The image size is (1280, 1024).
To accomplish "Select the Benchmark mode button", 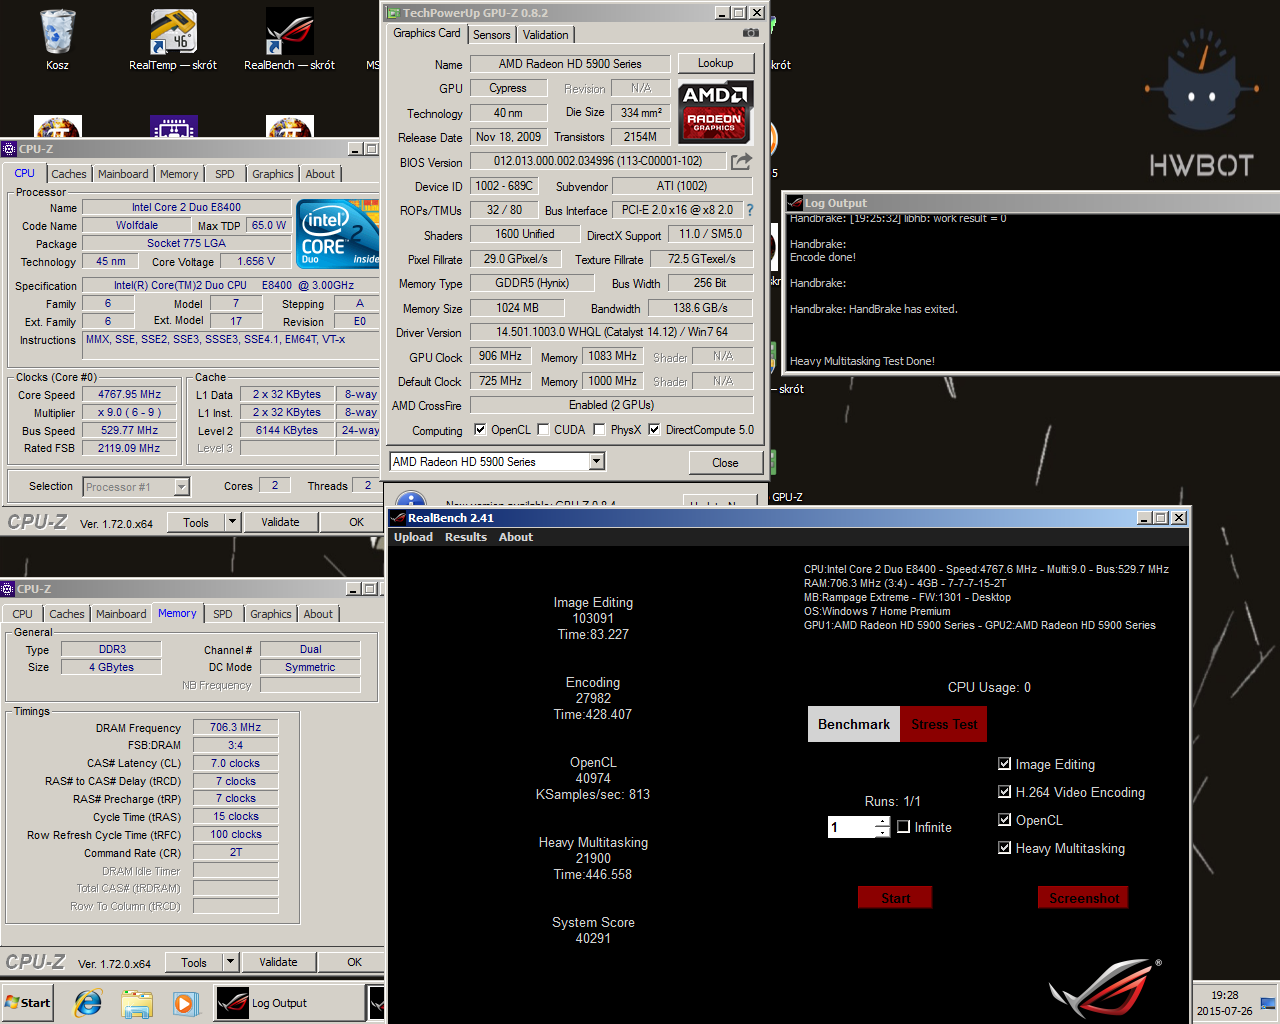I will (x=854, y=724).
